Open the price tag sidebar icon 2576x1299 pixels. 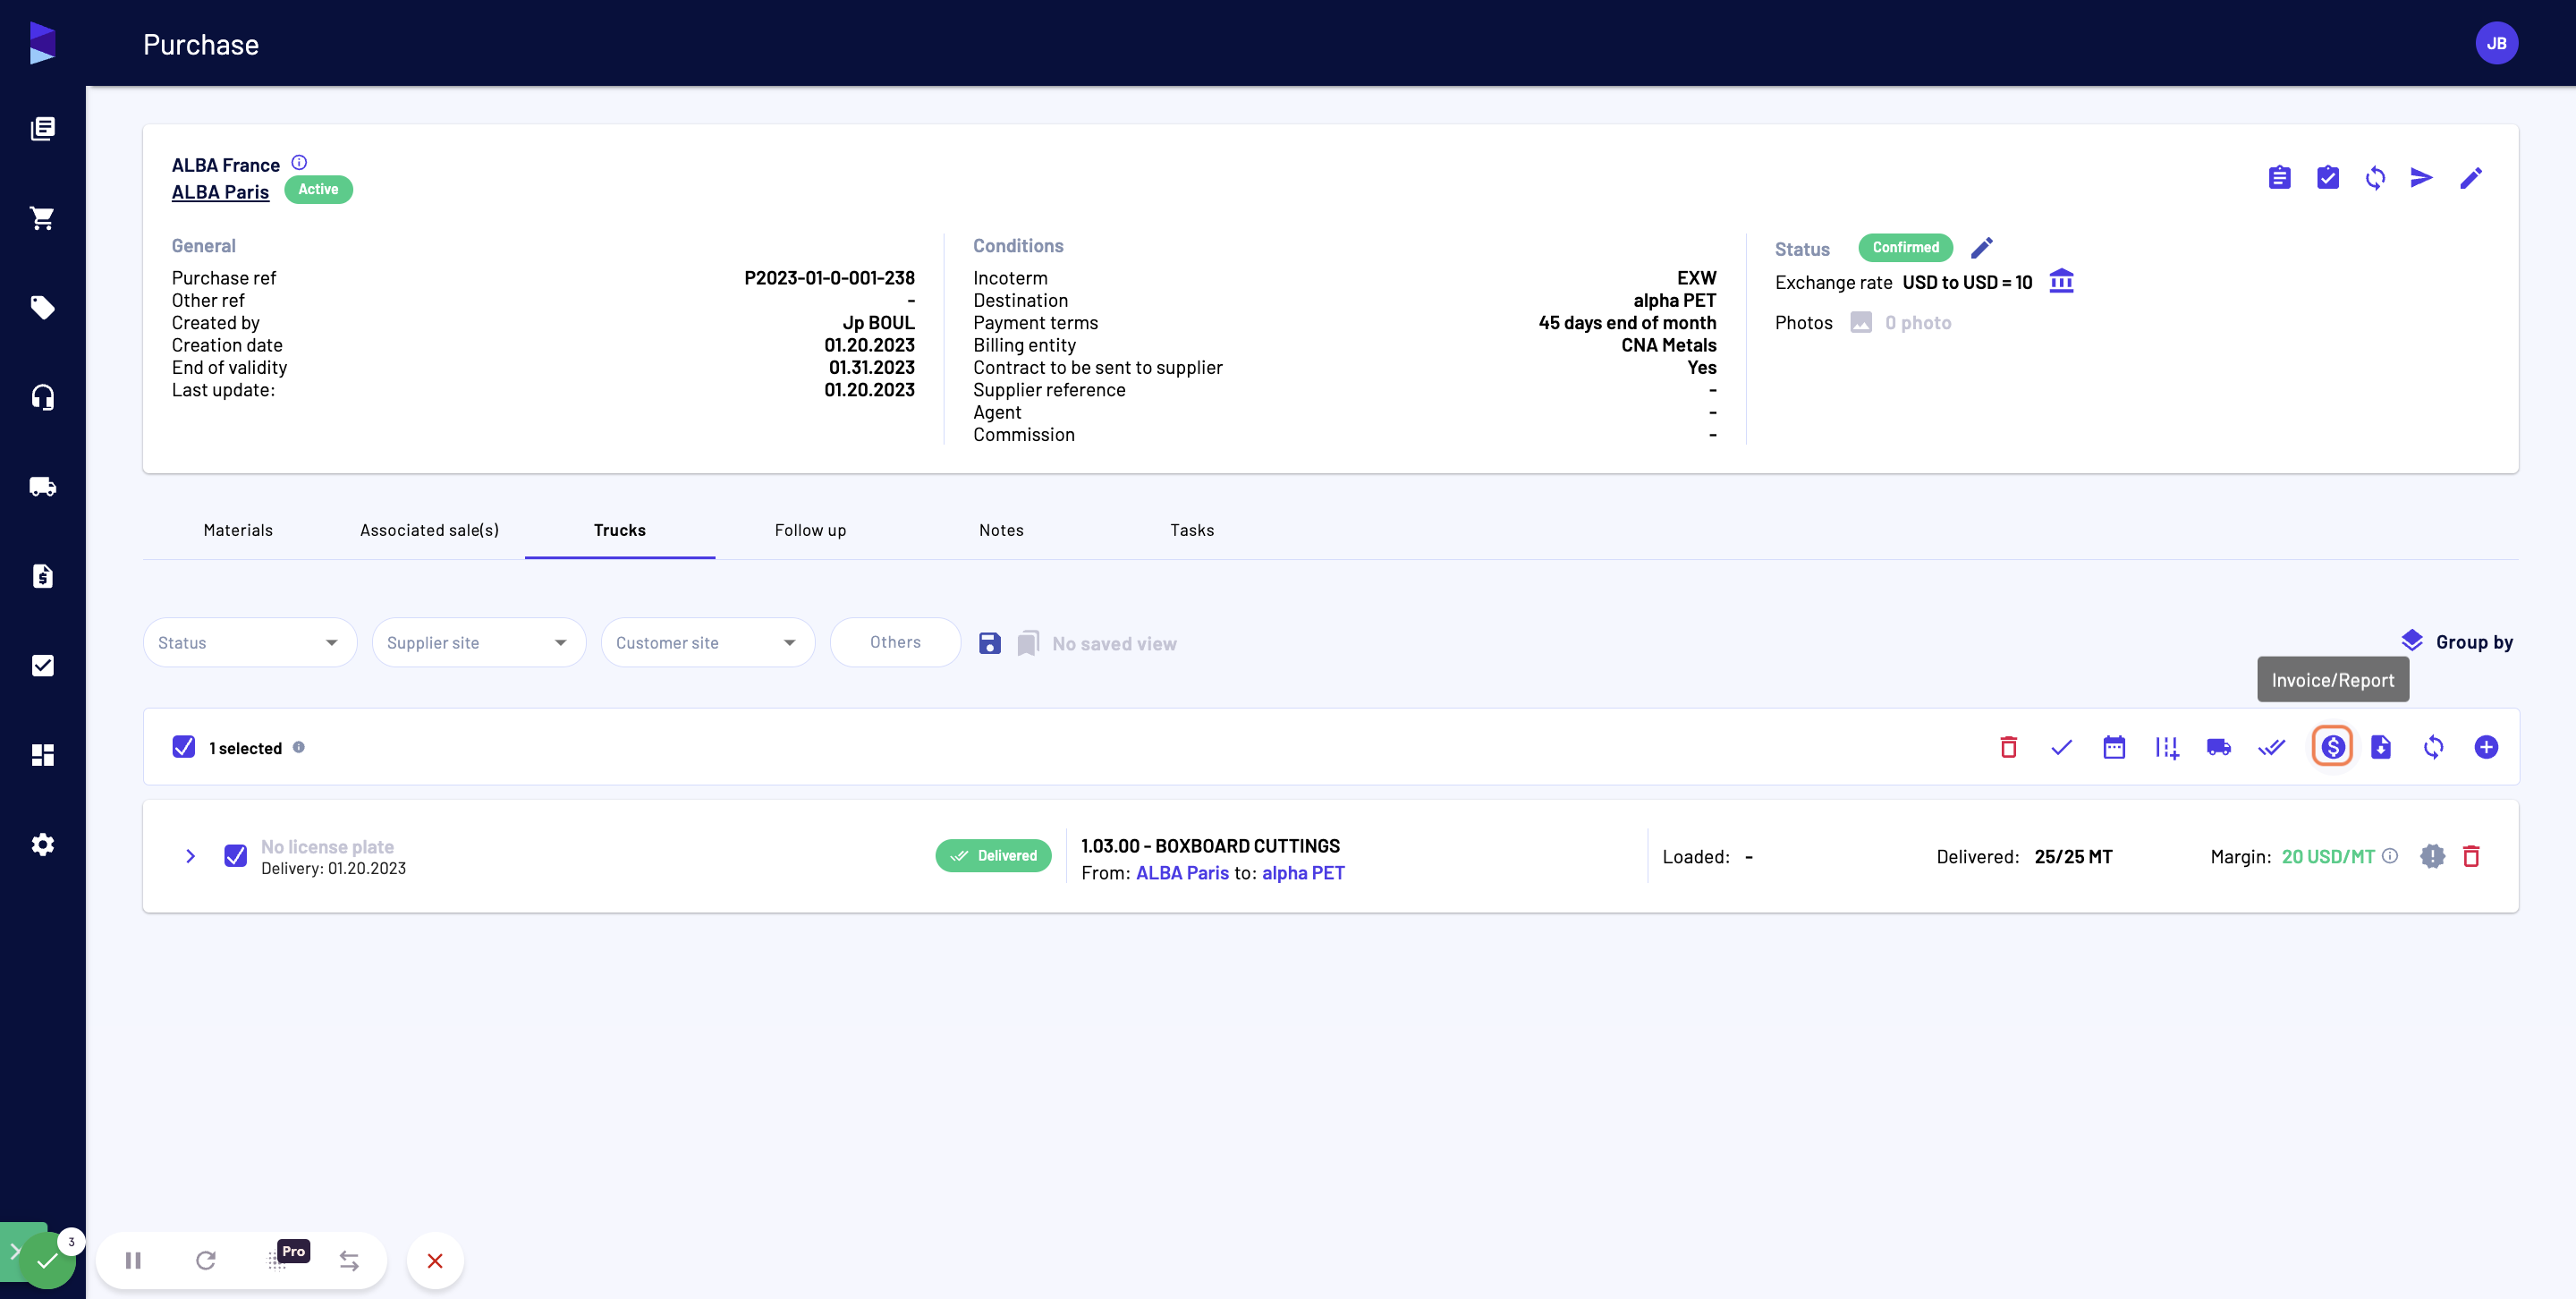(x=42, y=307)
